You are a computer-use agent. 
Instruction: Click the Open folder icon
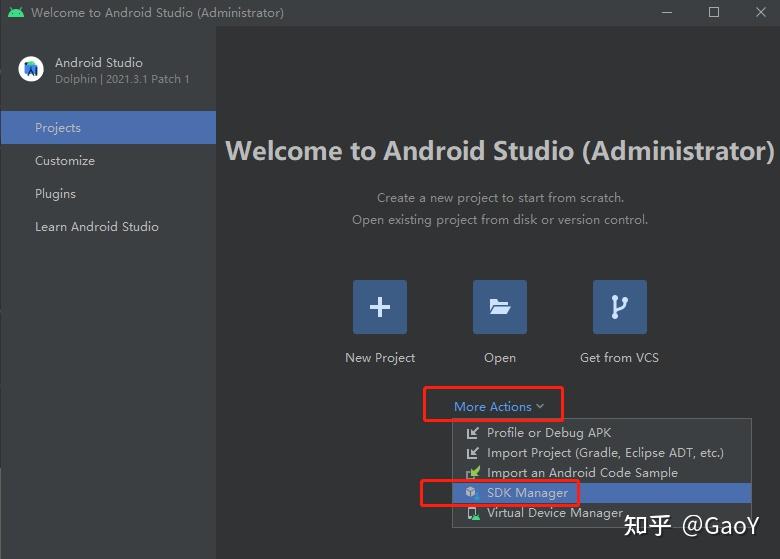pos(499,307)
